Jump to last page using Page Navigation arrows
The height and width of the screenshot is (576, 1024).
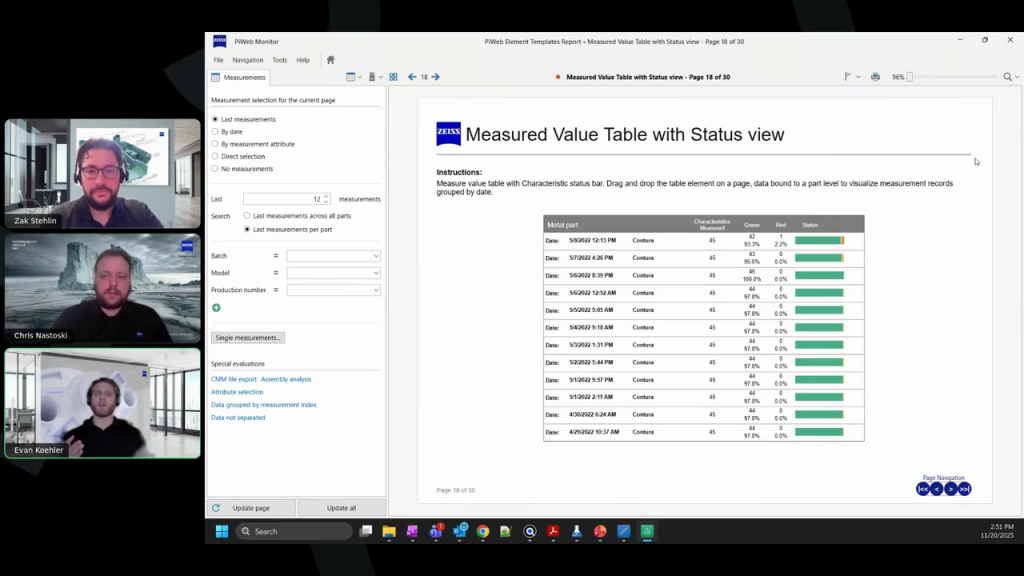[x=963, y=489]
